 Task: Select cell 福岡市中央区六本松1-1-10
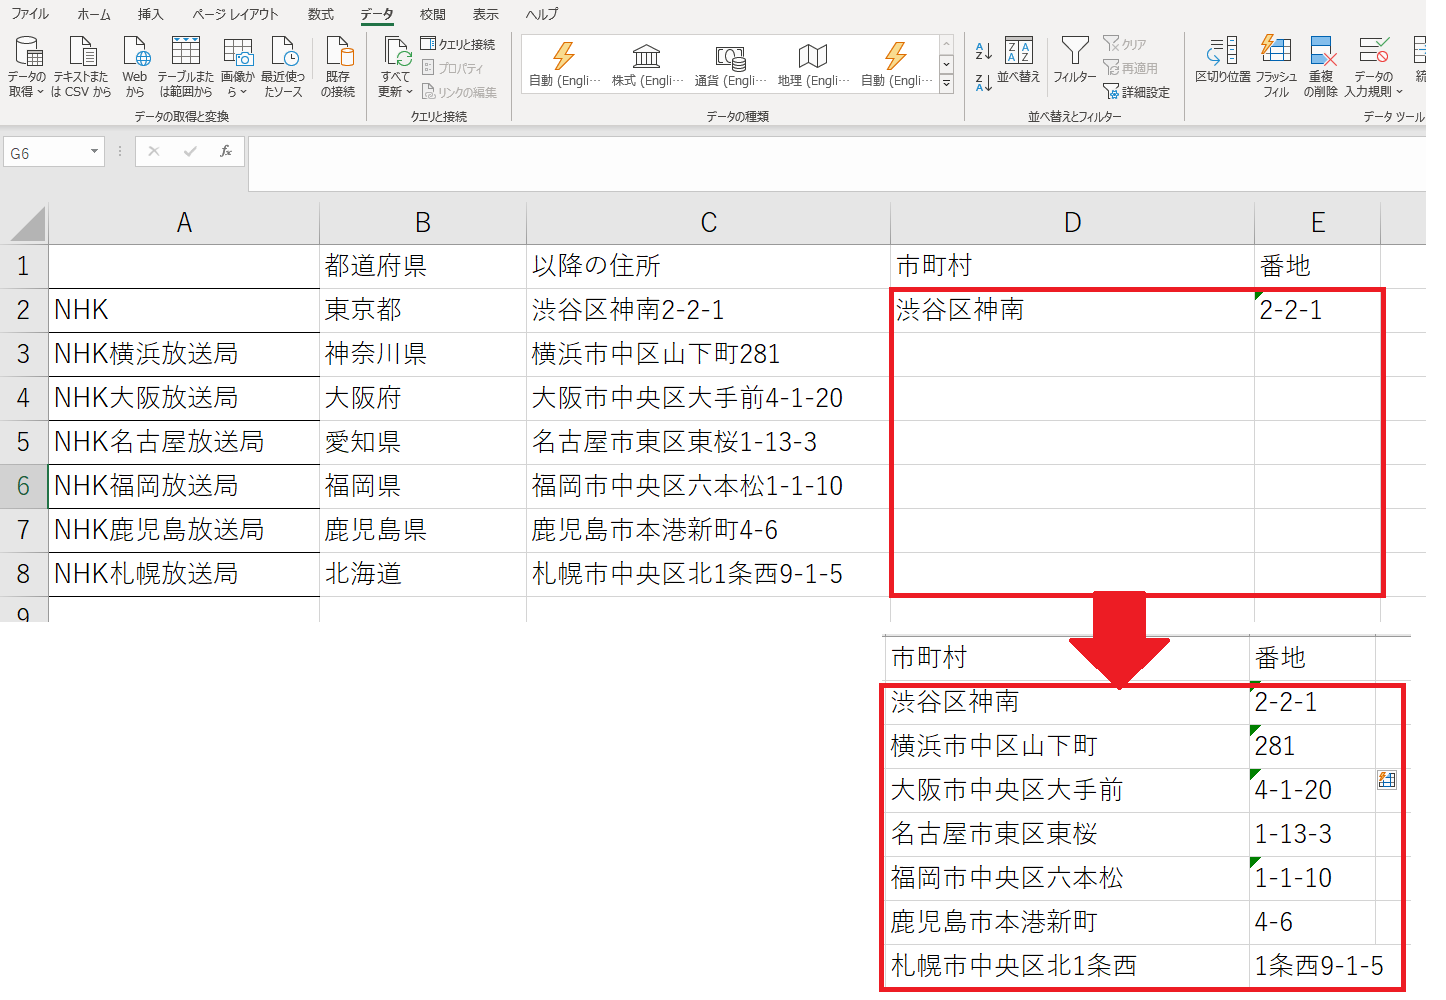[x=708, y=486]
